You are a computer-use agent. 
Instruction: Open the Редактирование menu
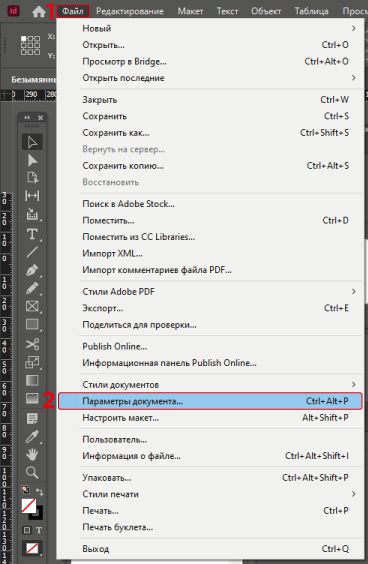tap(130, 11)
